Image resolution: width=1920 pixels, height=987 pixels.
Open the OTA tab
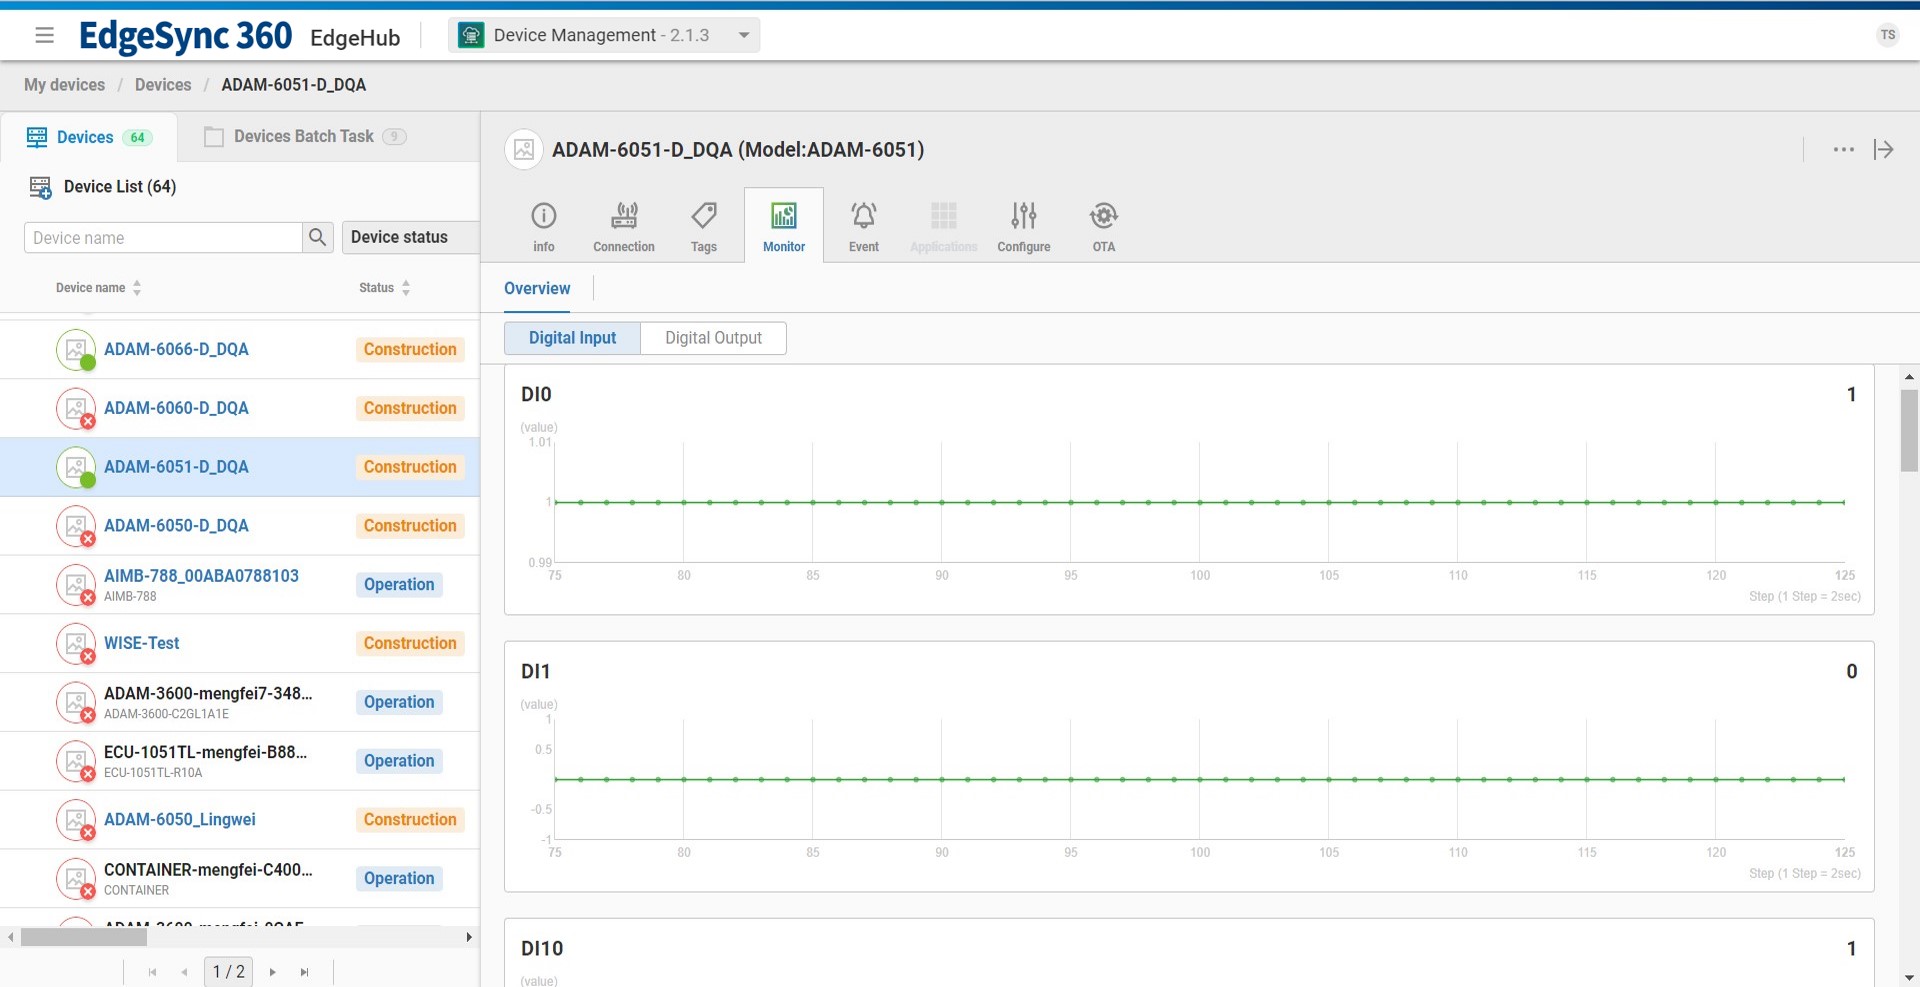click(x=1104, y=227)
